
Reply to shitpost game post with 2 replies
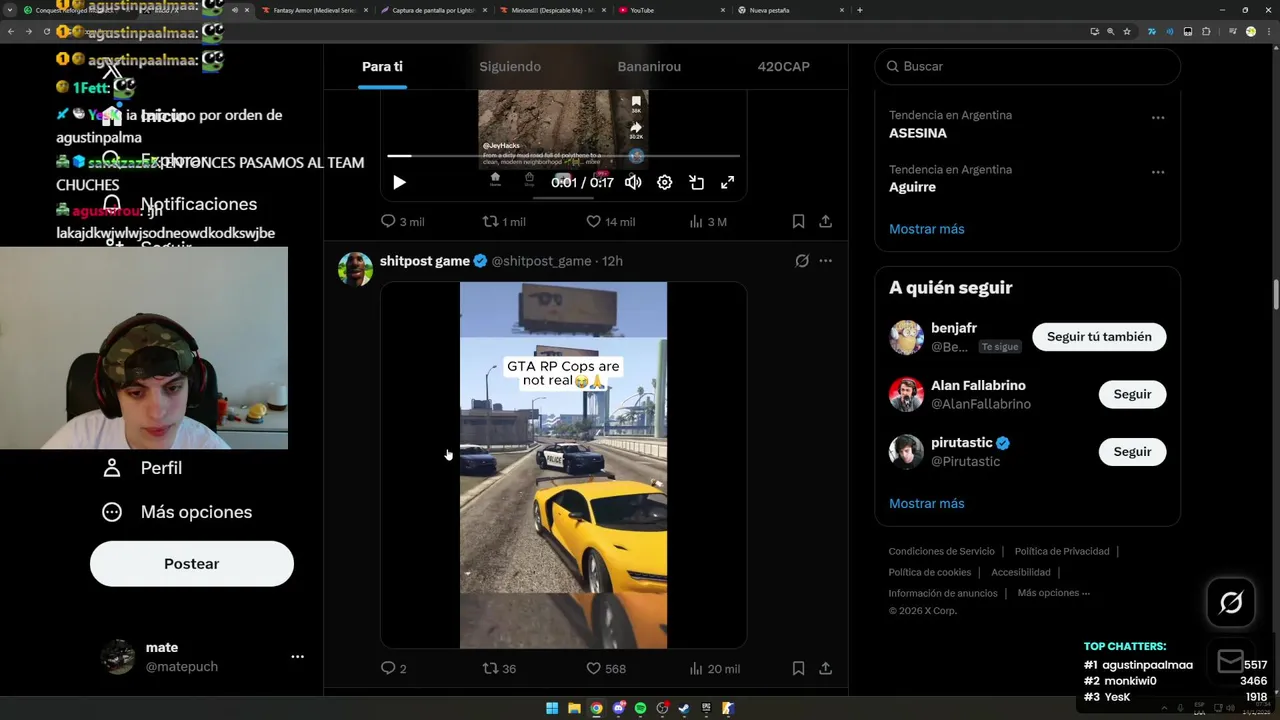(x=394, y=668)
